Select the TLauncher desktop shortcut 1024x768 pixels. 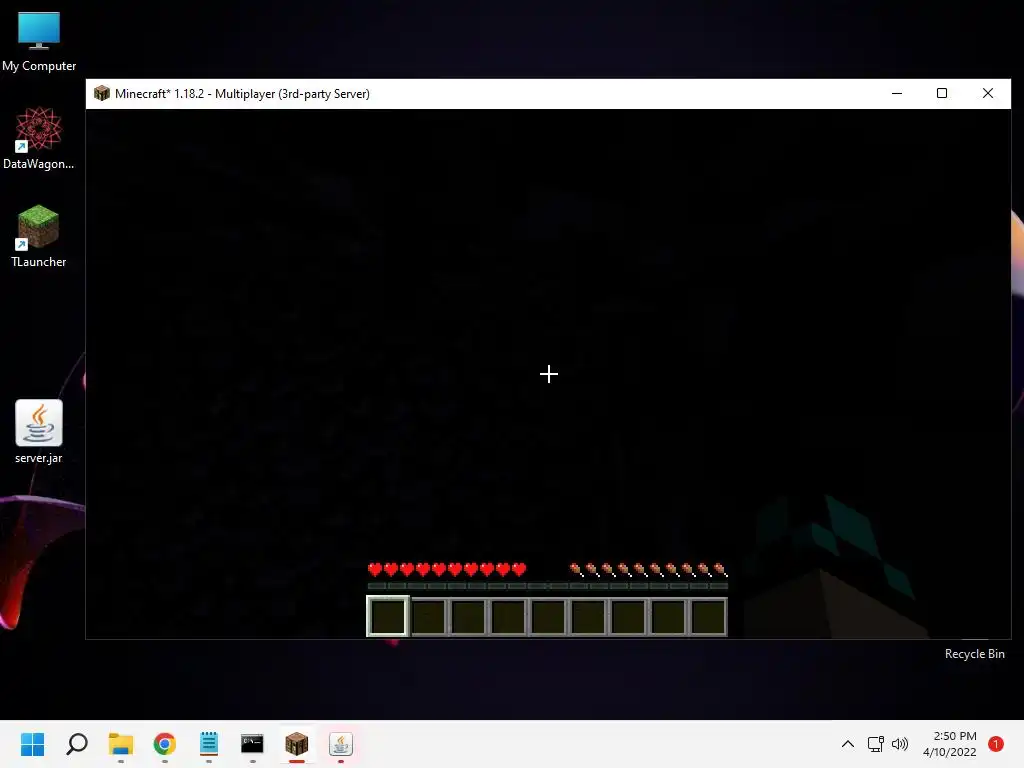39,236
